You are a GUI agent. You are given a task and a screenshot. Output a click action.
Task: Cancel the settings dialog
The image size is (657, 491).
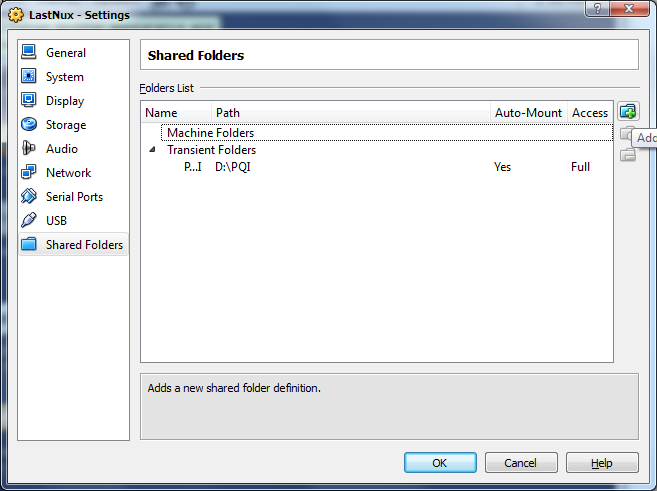[x=520, y=463]
